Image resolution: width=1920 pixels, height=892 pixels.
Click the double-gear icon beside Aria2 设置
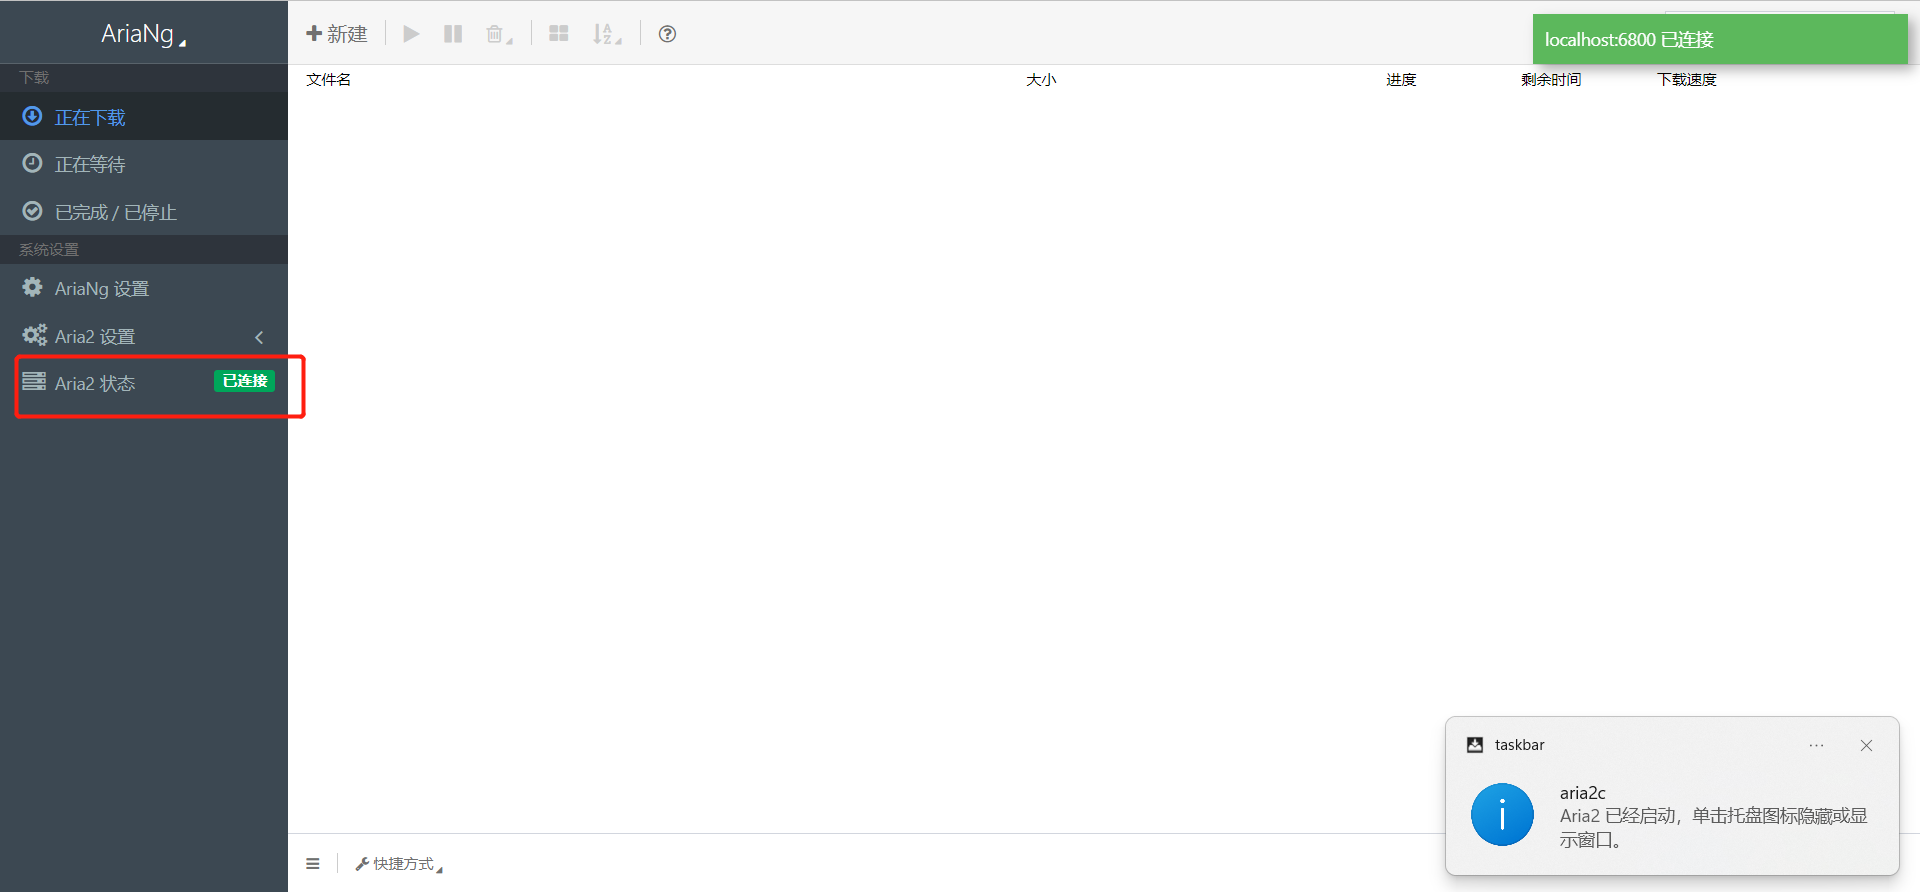[x=35, y=335]
